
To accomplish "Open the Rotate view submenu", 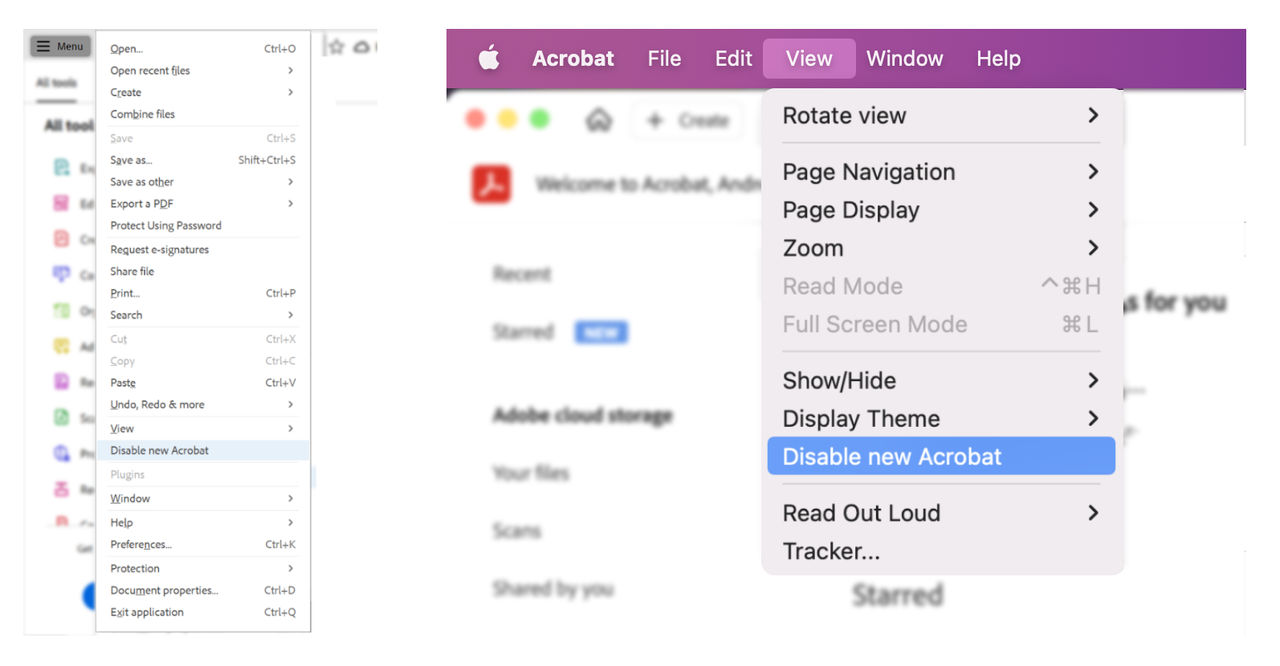I will point(940,115).
